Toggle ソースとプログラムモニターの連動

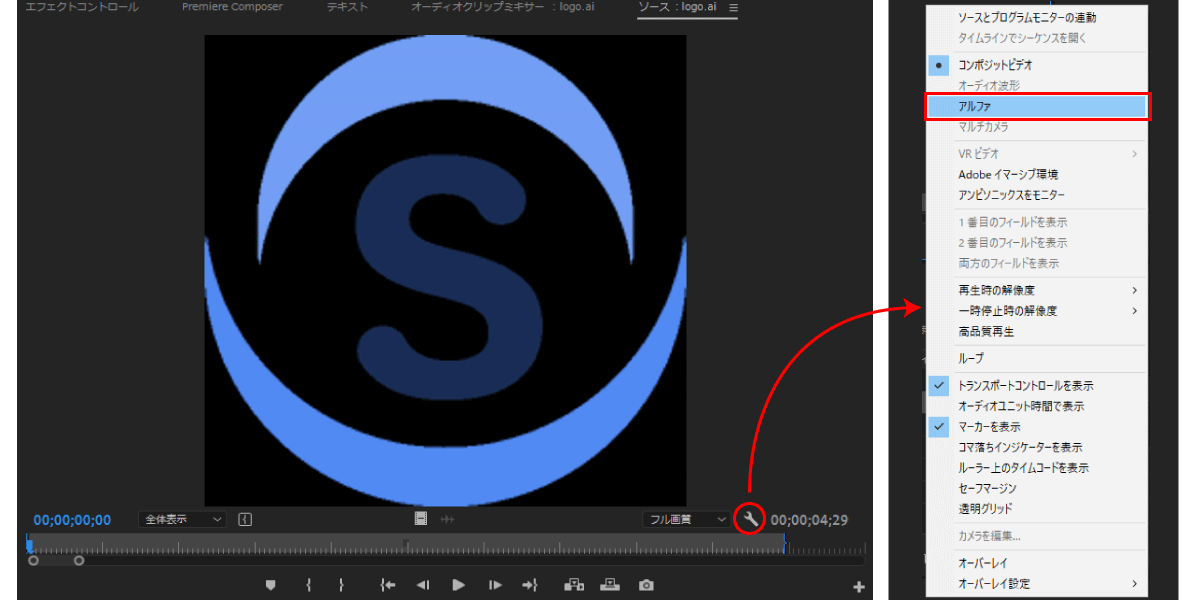1038,17
